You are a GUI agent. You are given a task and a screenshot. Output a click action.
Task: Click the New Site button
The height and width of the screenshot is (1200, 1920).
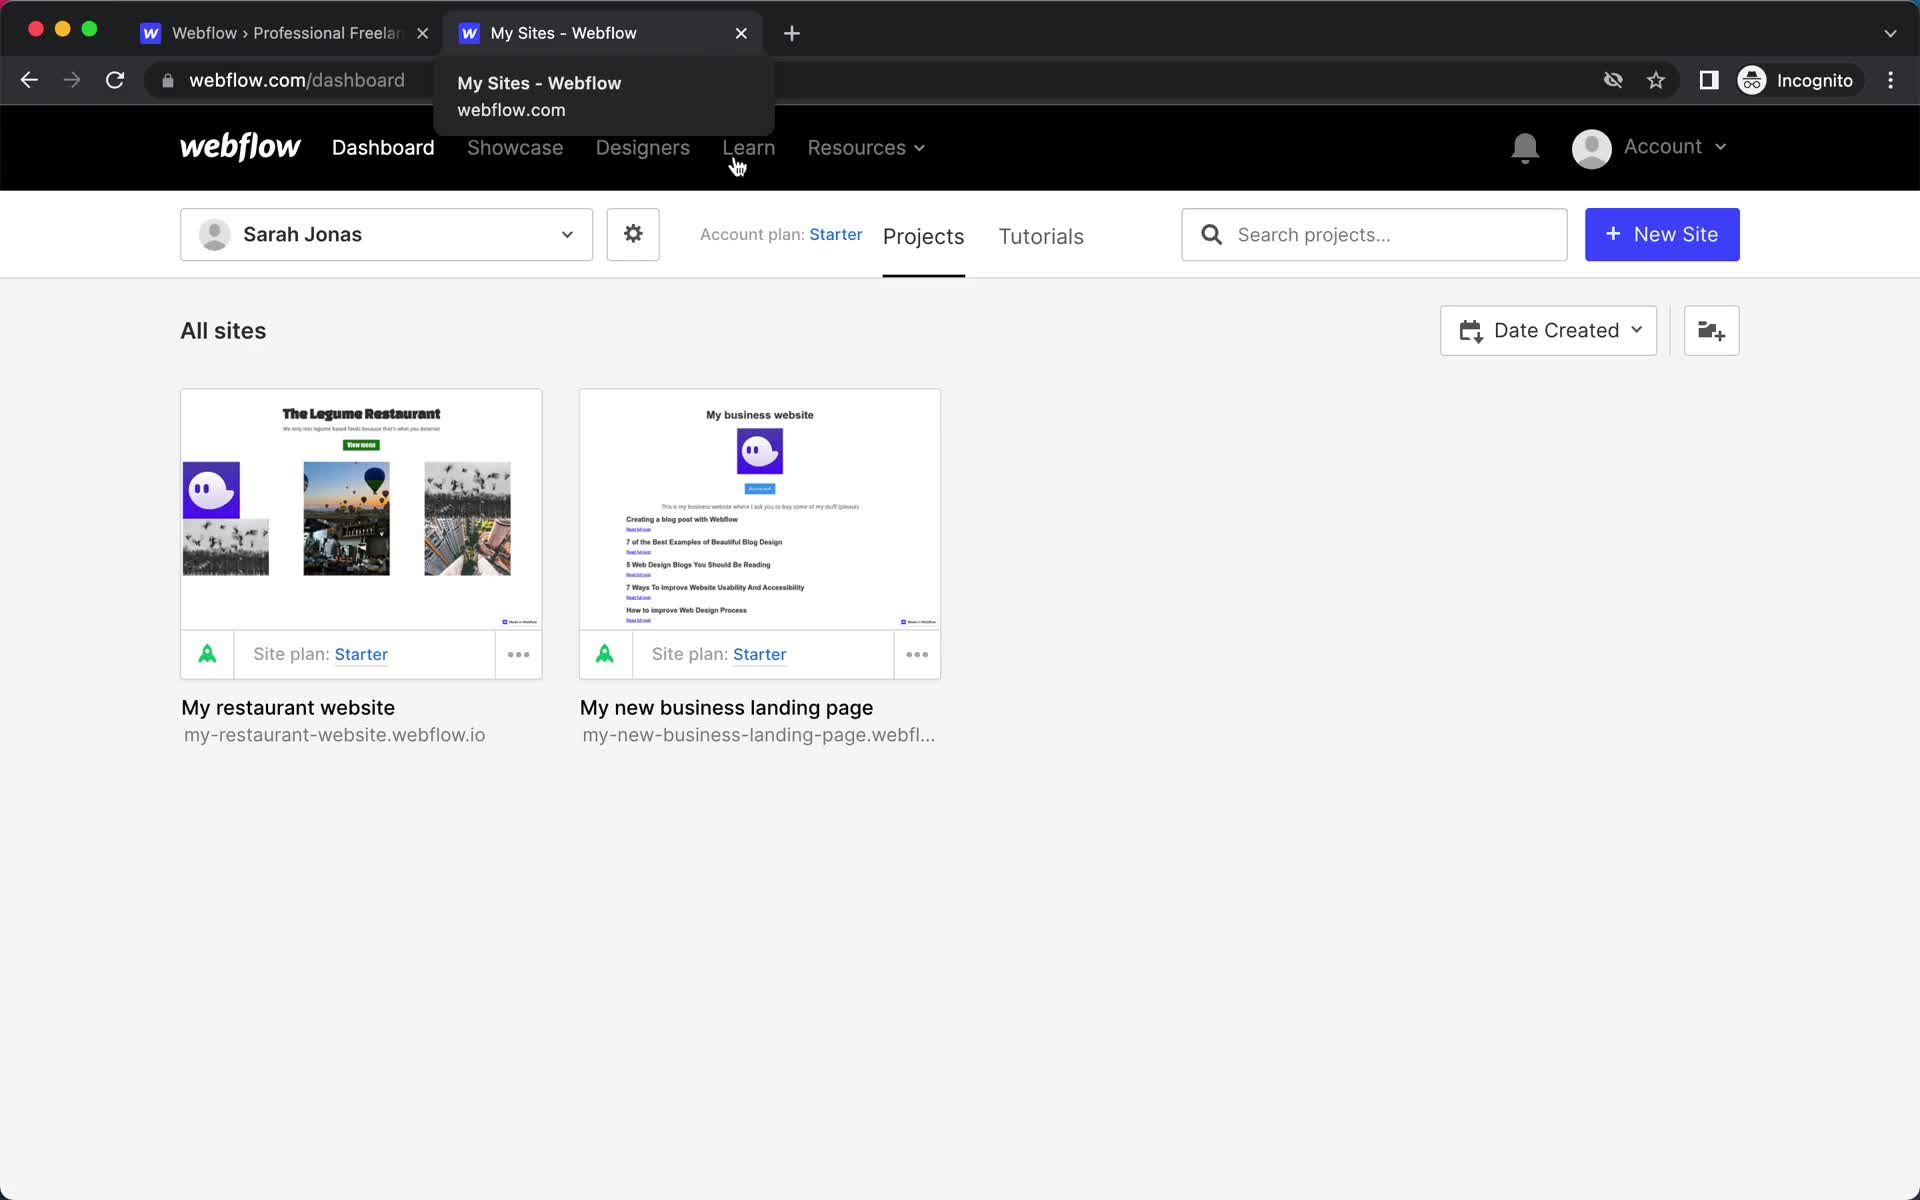1662,234
